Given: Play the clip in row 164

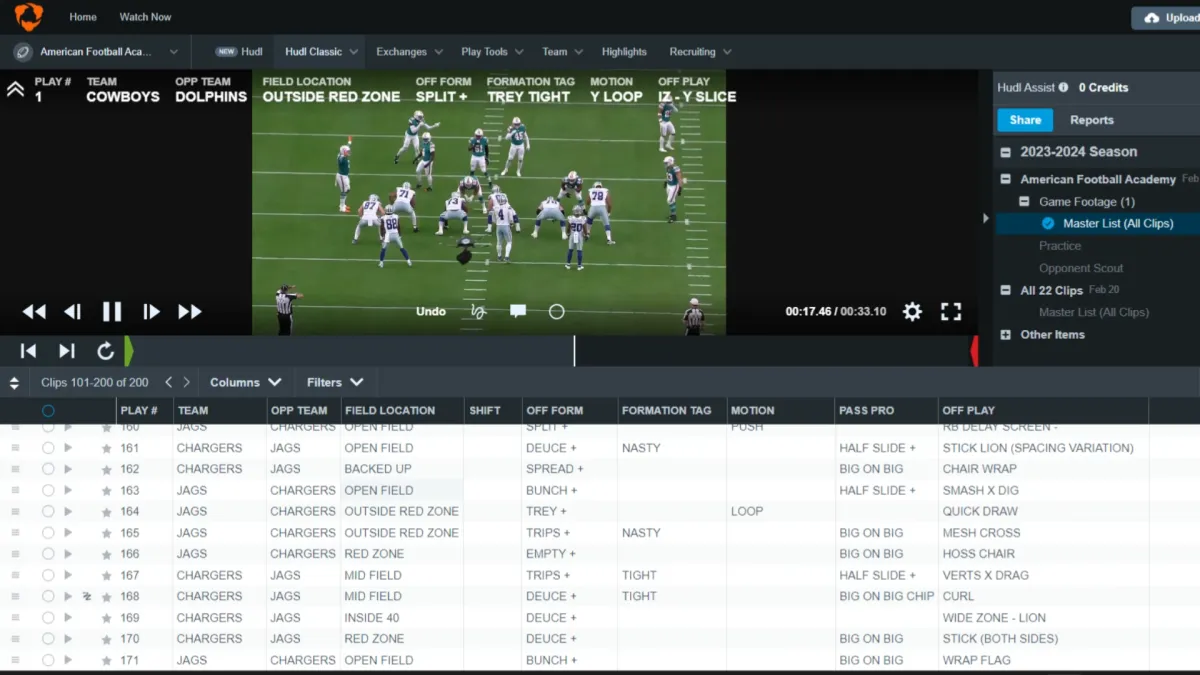Looking at the screenshot, I should point(68,511).
